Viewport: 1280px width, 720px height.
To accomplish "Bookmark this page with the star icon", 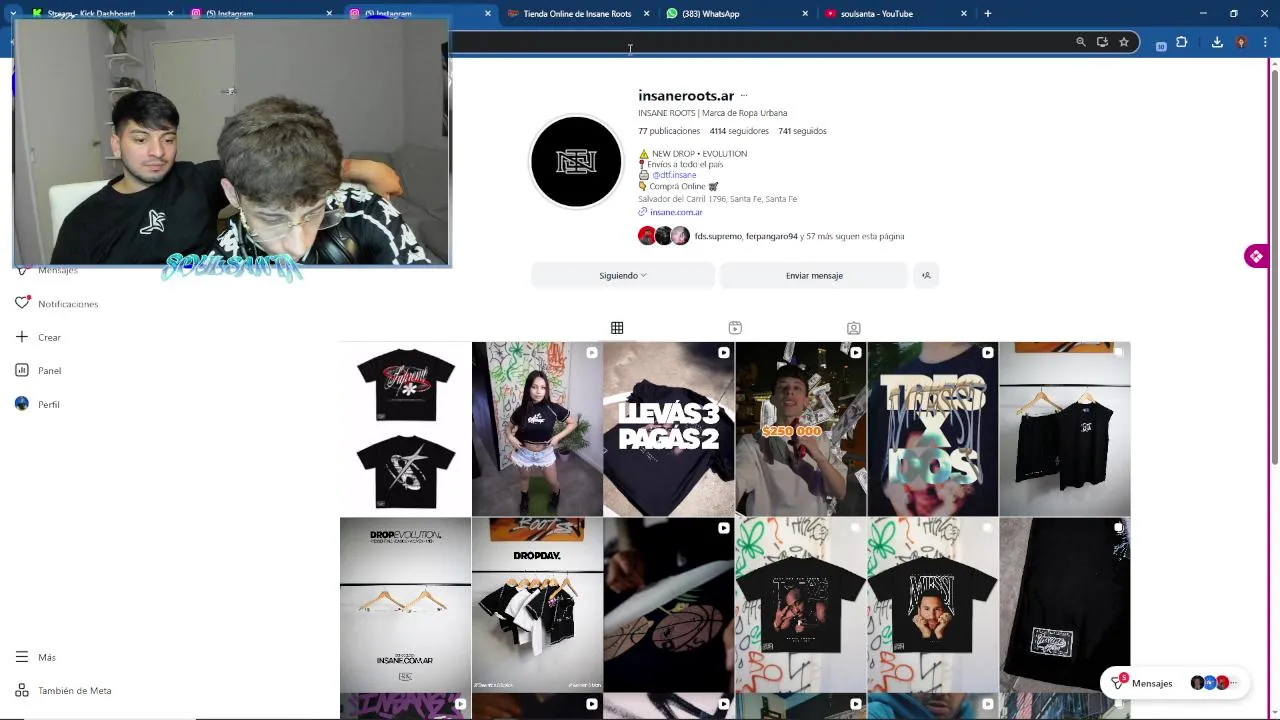I will (x=1124, y=42).
